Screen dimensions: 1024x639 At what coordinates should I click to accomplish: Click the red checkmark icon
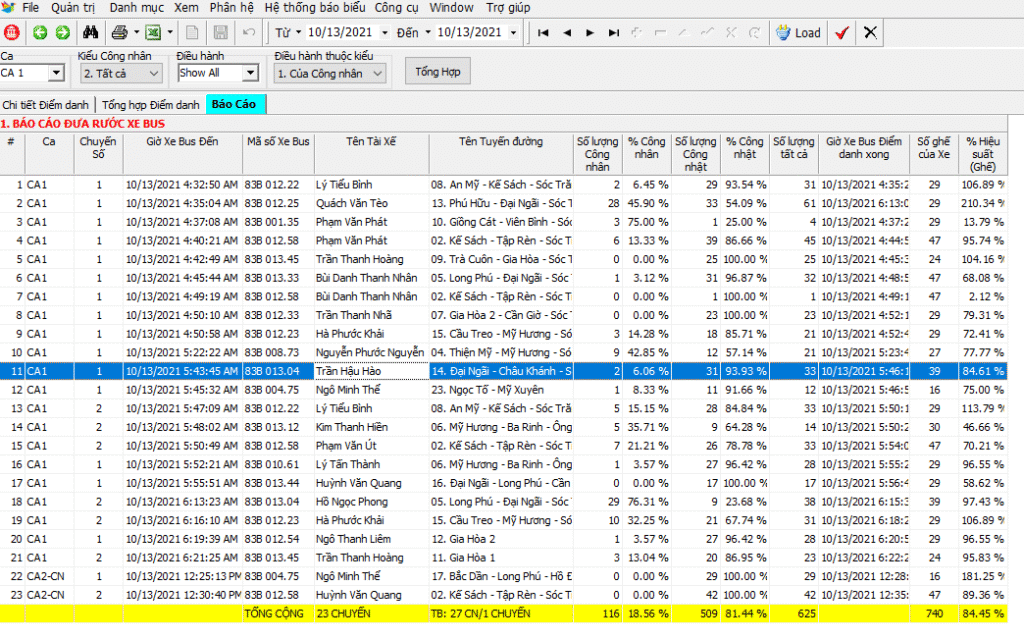[842, 33]
